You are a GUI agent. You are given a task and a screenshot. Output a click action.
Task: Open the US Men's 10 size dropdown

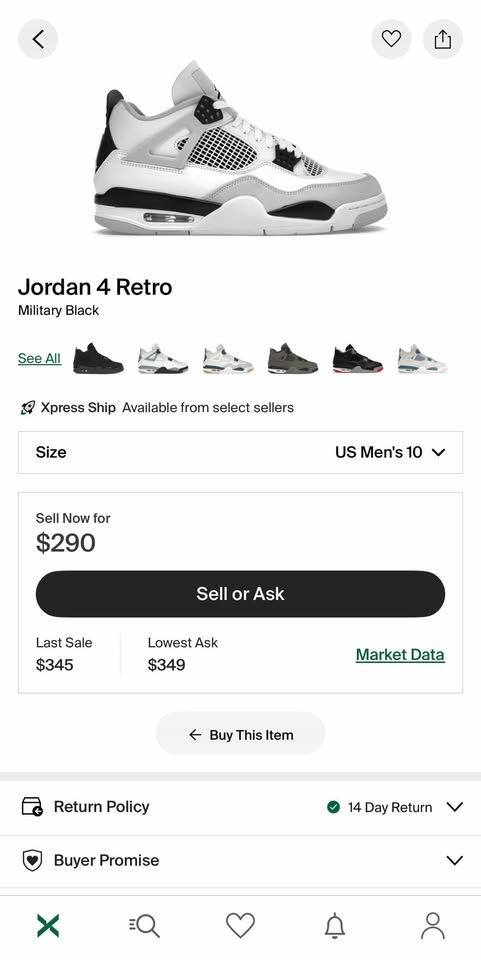click(240, 452)
